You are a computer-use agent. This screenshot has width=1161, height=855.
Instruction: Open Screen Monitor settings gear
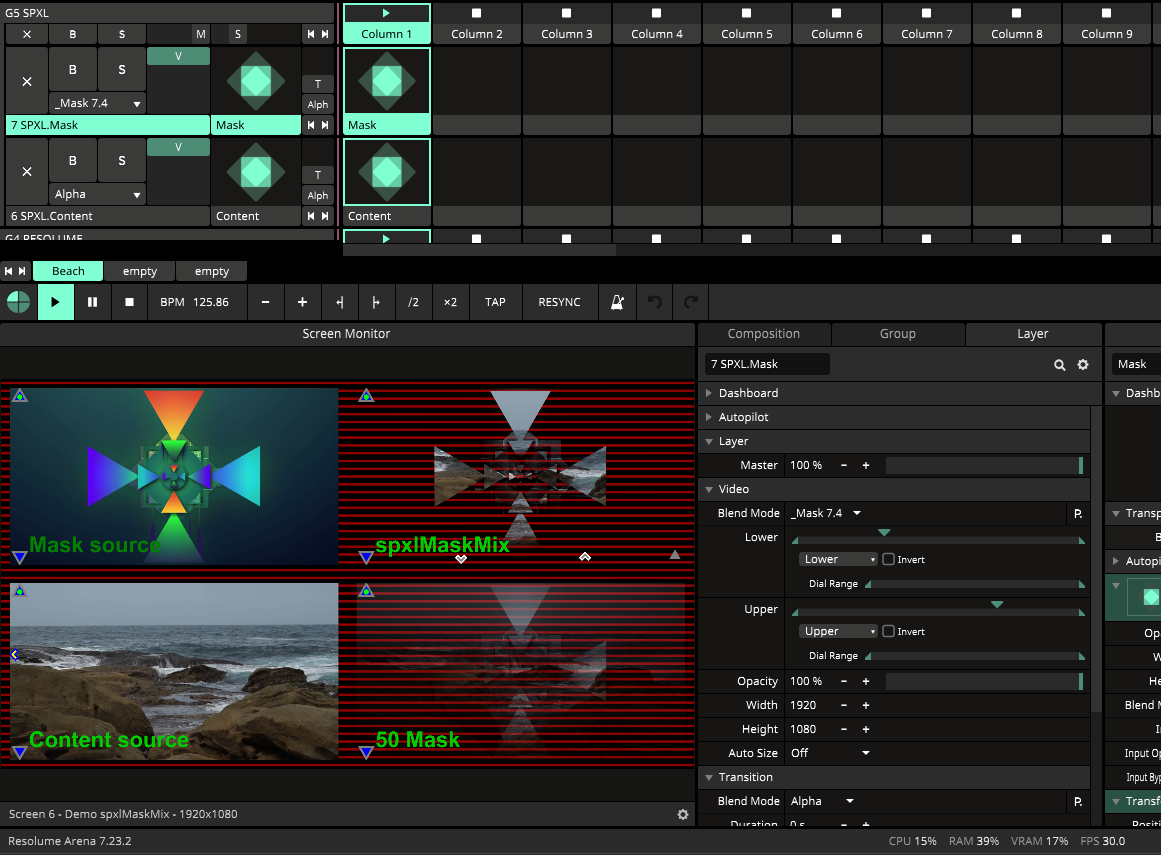[683, 814]
